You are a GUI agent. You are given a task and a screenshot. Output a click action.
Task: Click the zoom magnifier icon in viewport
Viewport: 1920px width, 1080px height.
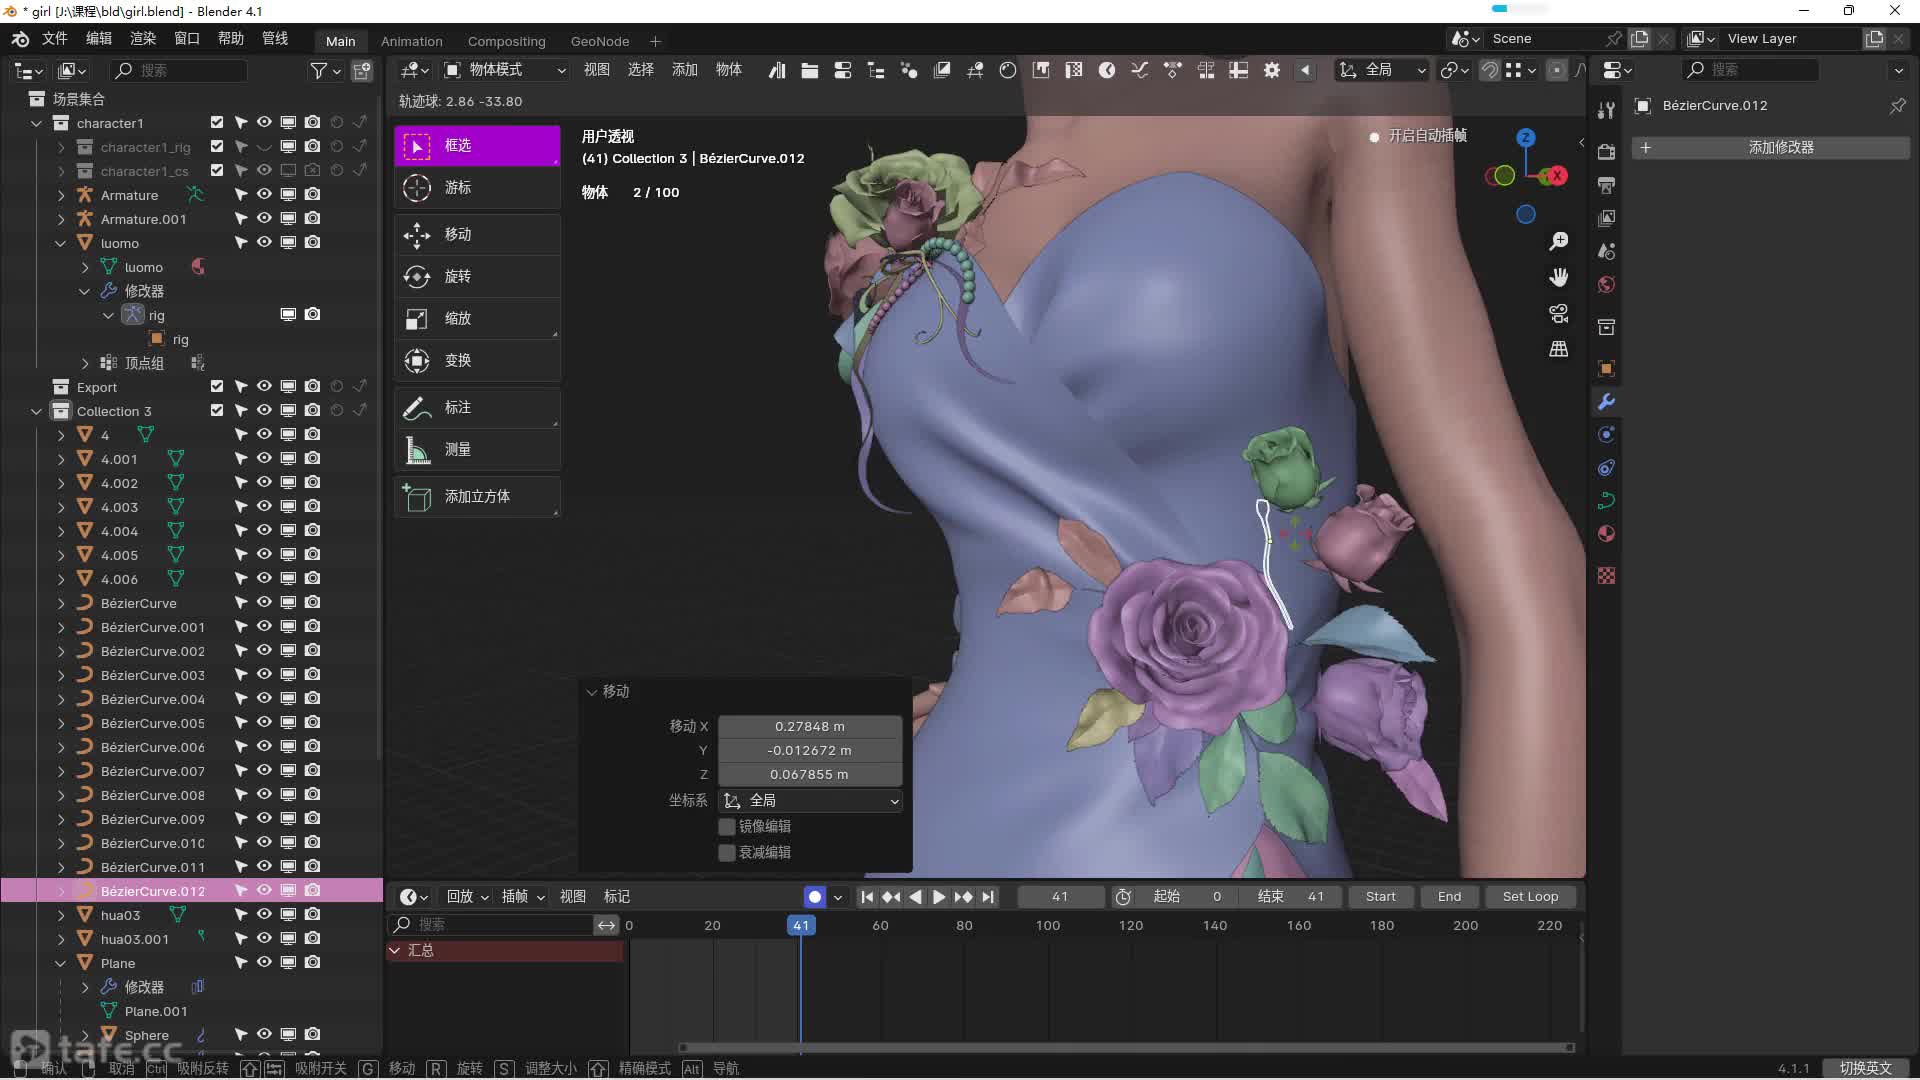pyautogui.click(x=1558, y=241)
